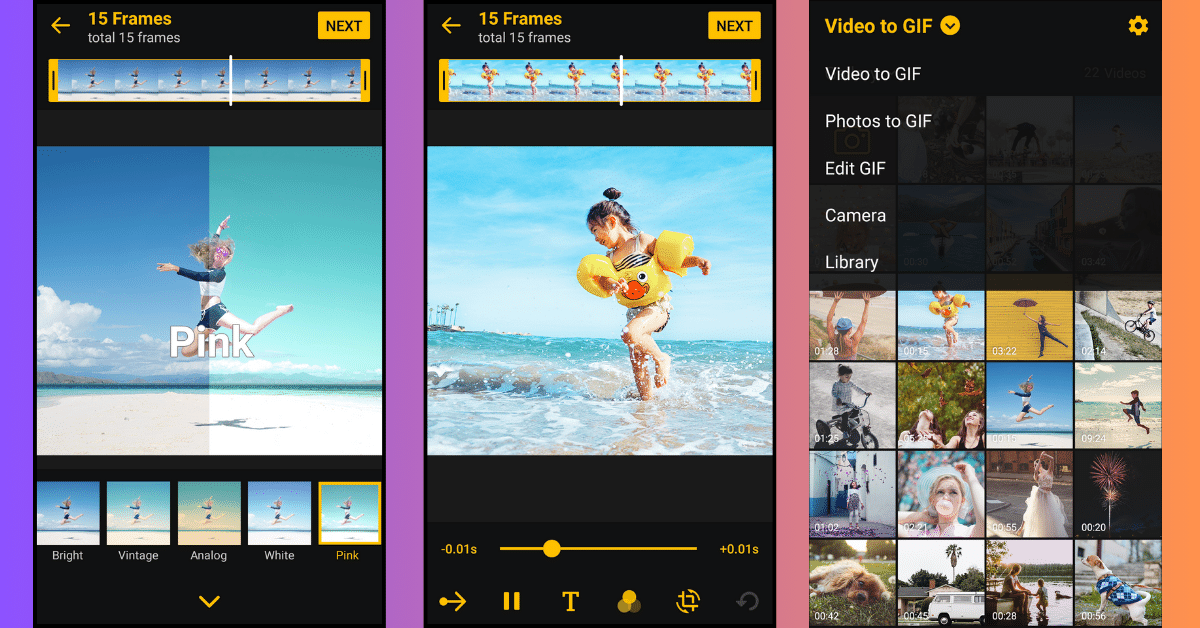Open the 05:25 video of two women laughing
The image size is (1200, 628).
940,405
